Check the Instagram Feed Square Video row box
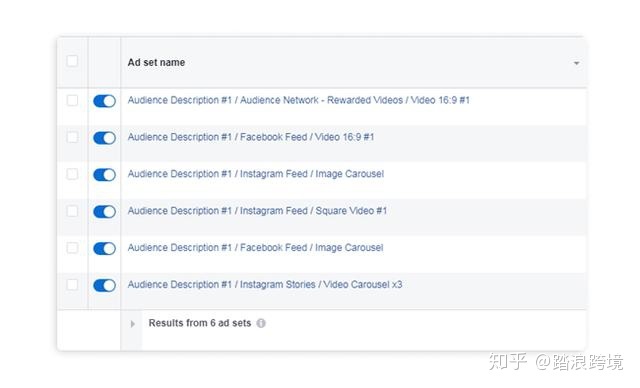Image resolution: width=640 pixels, height=388 pixels. pyautogui.click(x=72, y=211)
